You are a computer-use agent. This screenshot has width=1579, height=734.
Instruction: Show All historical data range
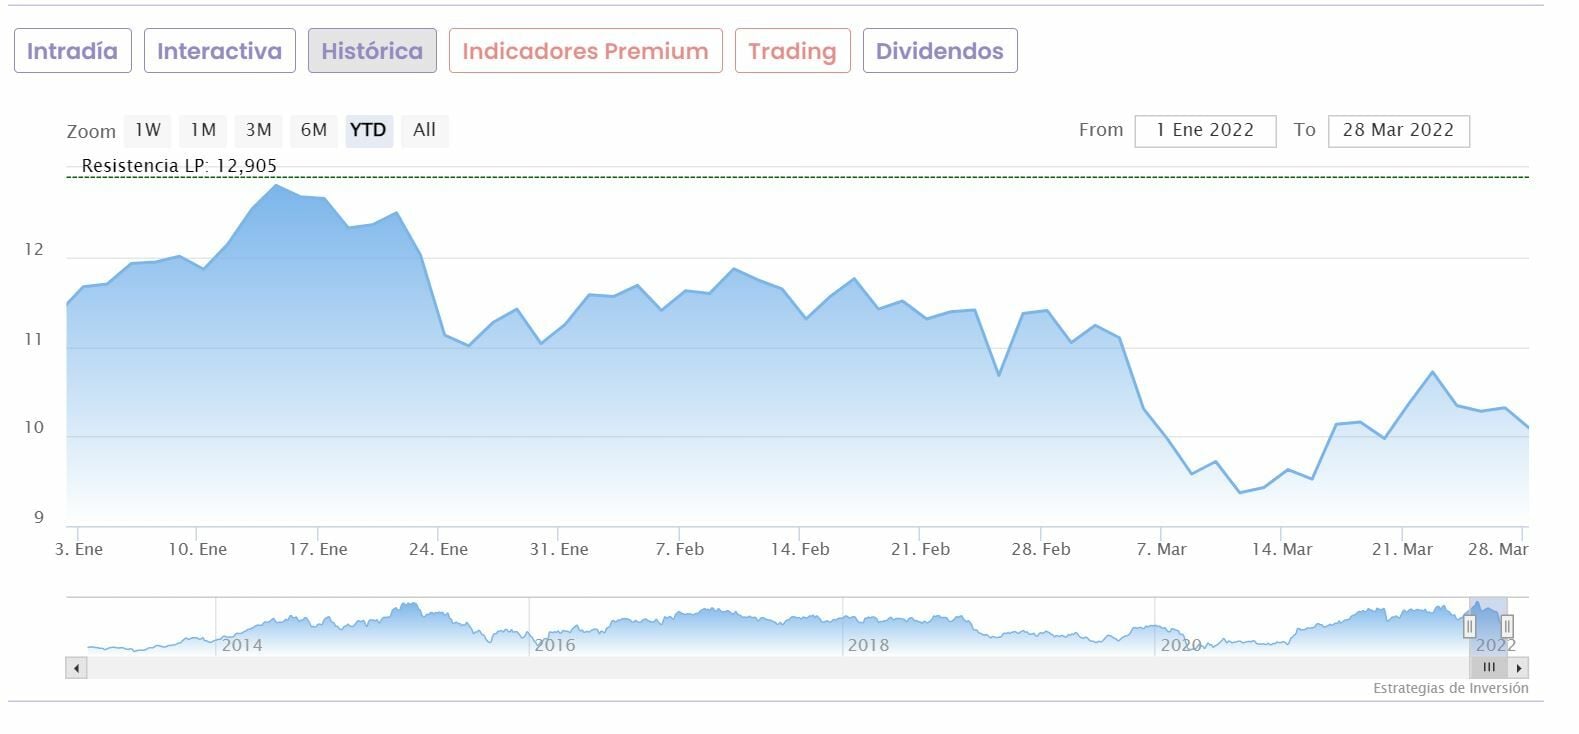(424, 130)
